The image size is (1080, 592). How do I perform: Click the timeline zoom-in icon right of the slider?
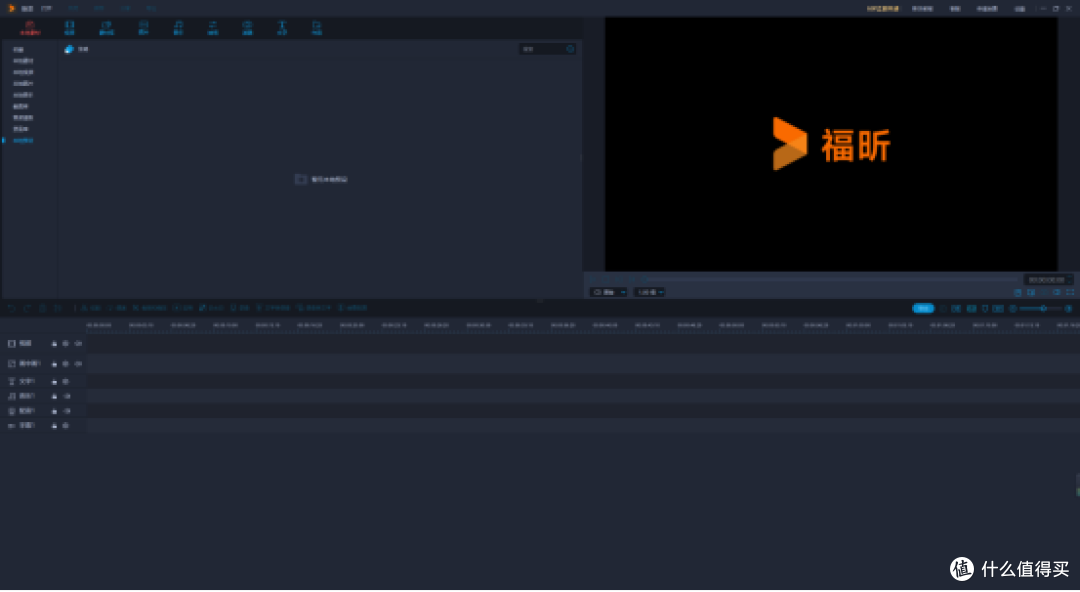click(1068, 308)
